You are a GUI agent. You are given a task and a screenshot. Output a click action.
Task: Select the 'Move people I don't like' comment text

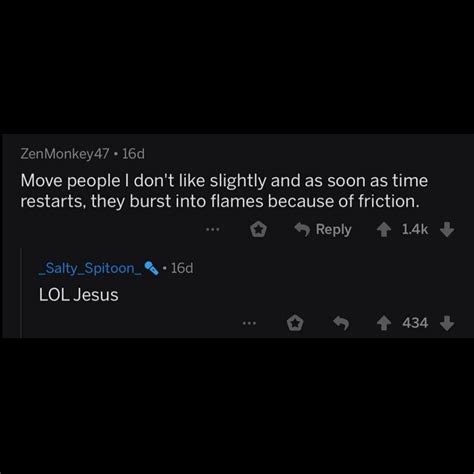224,191
